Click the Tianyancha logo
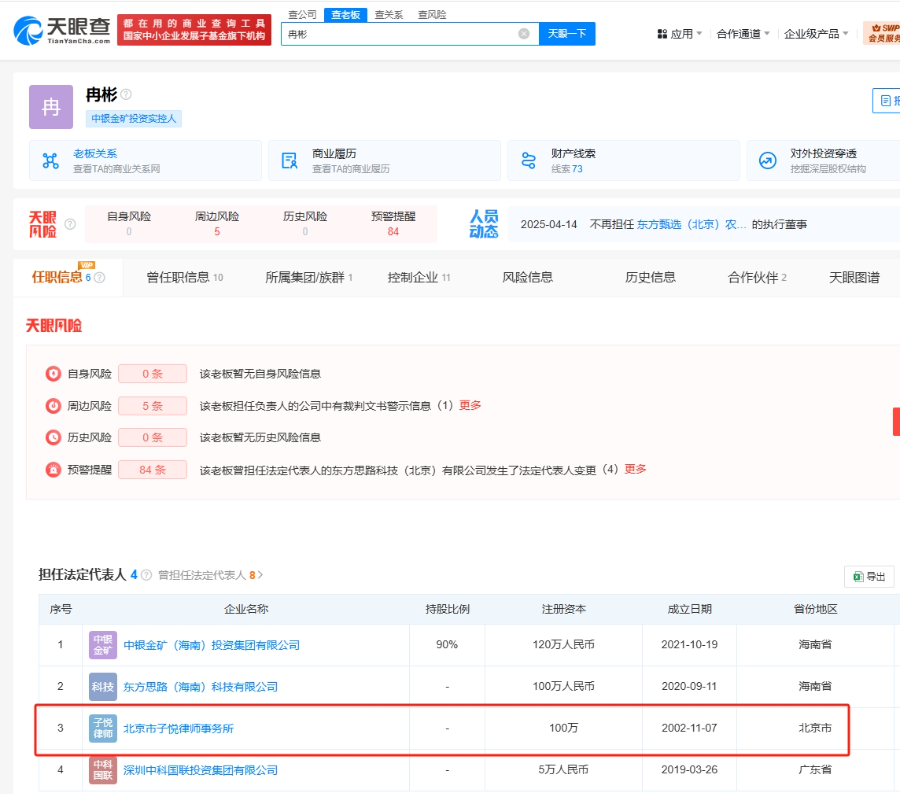The image size is (900, 794). [x=62, y=30]
